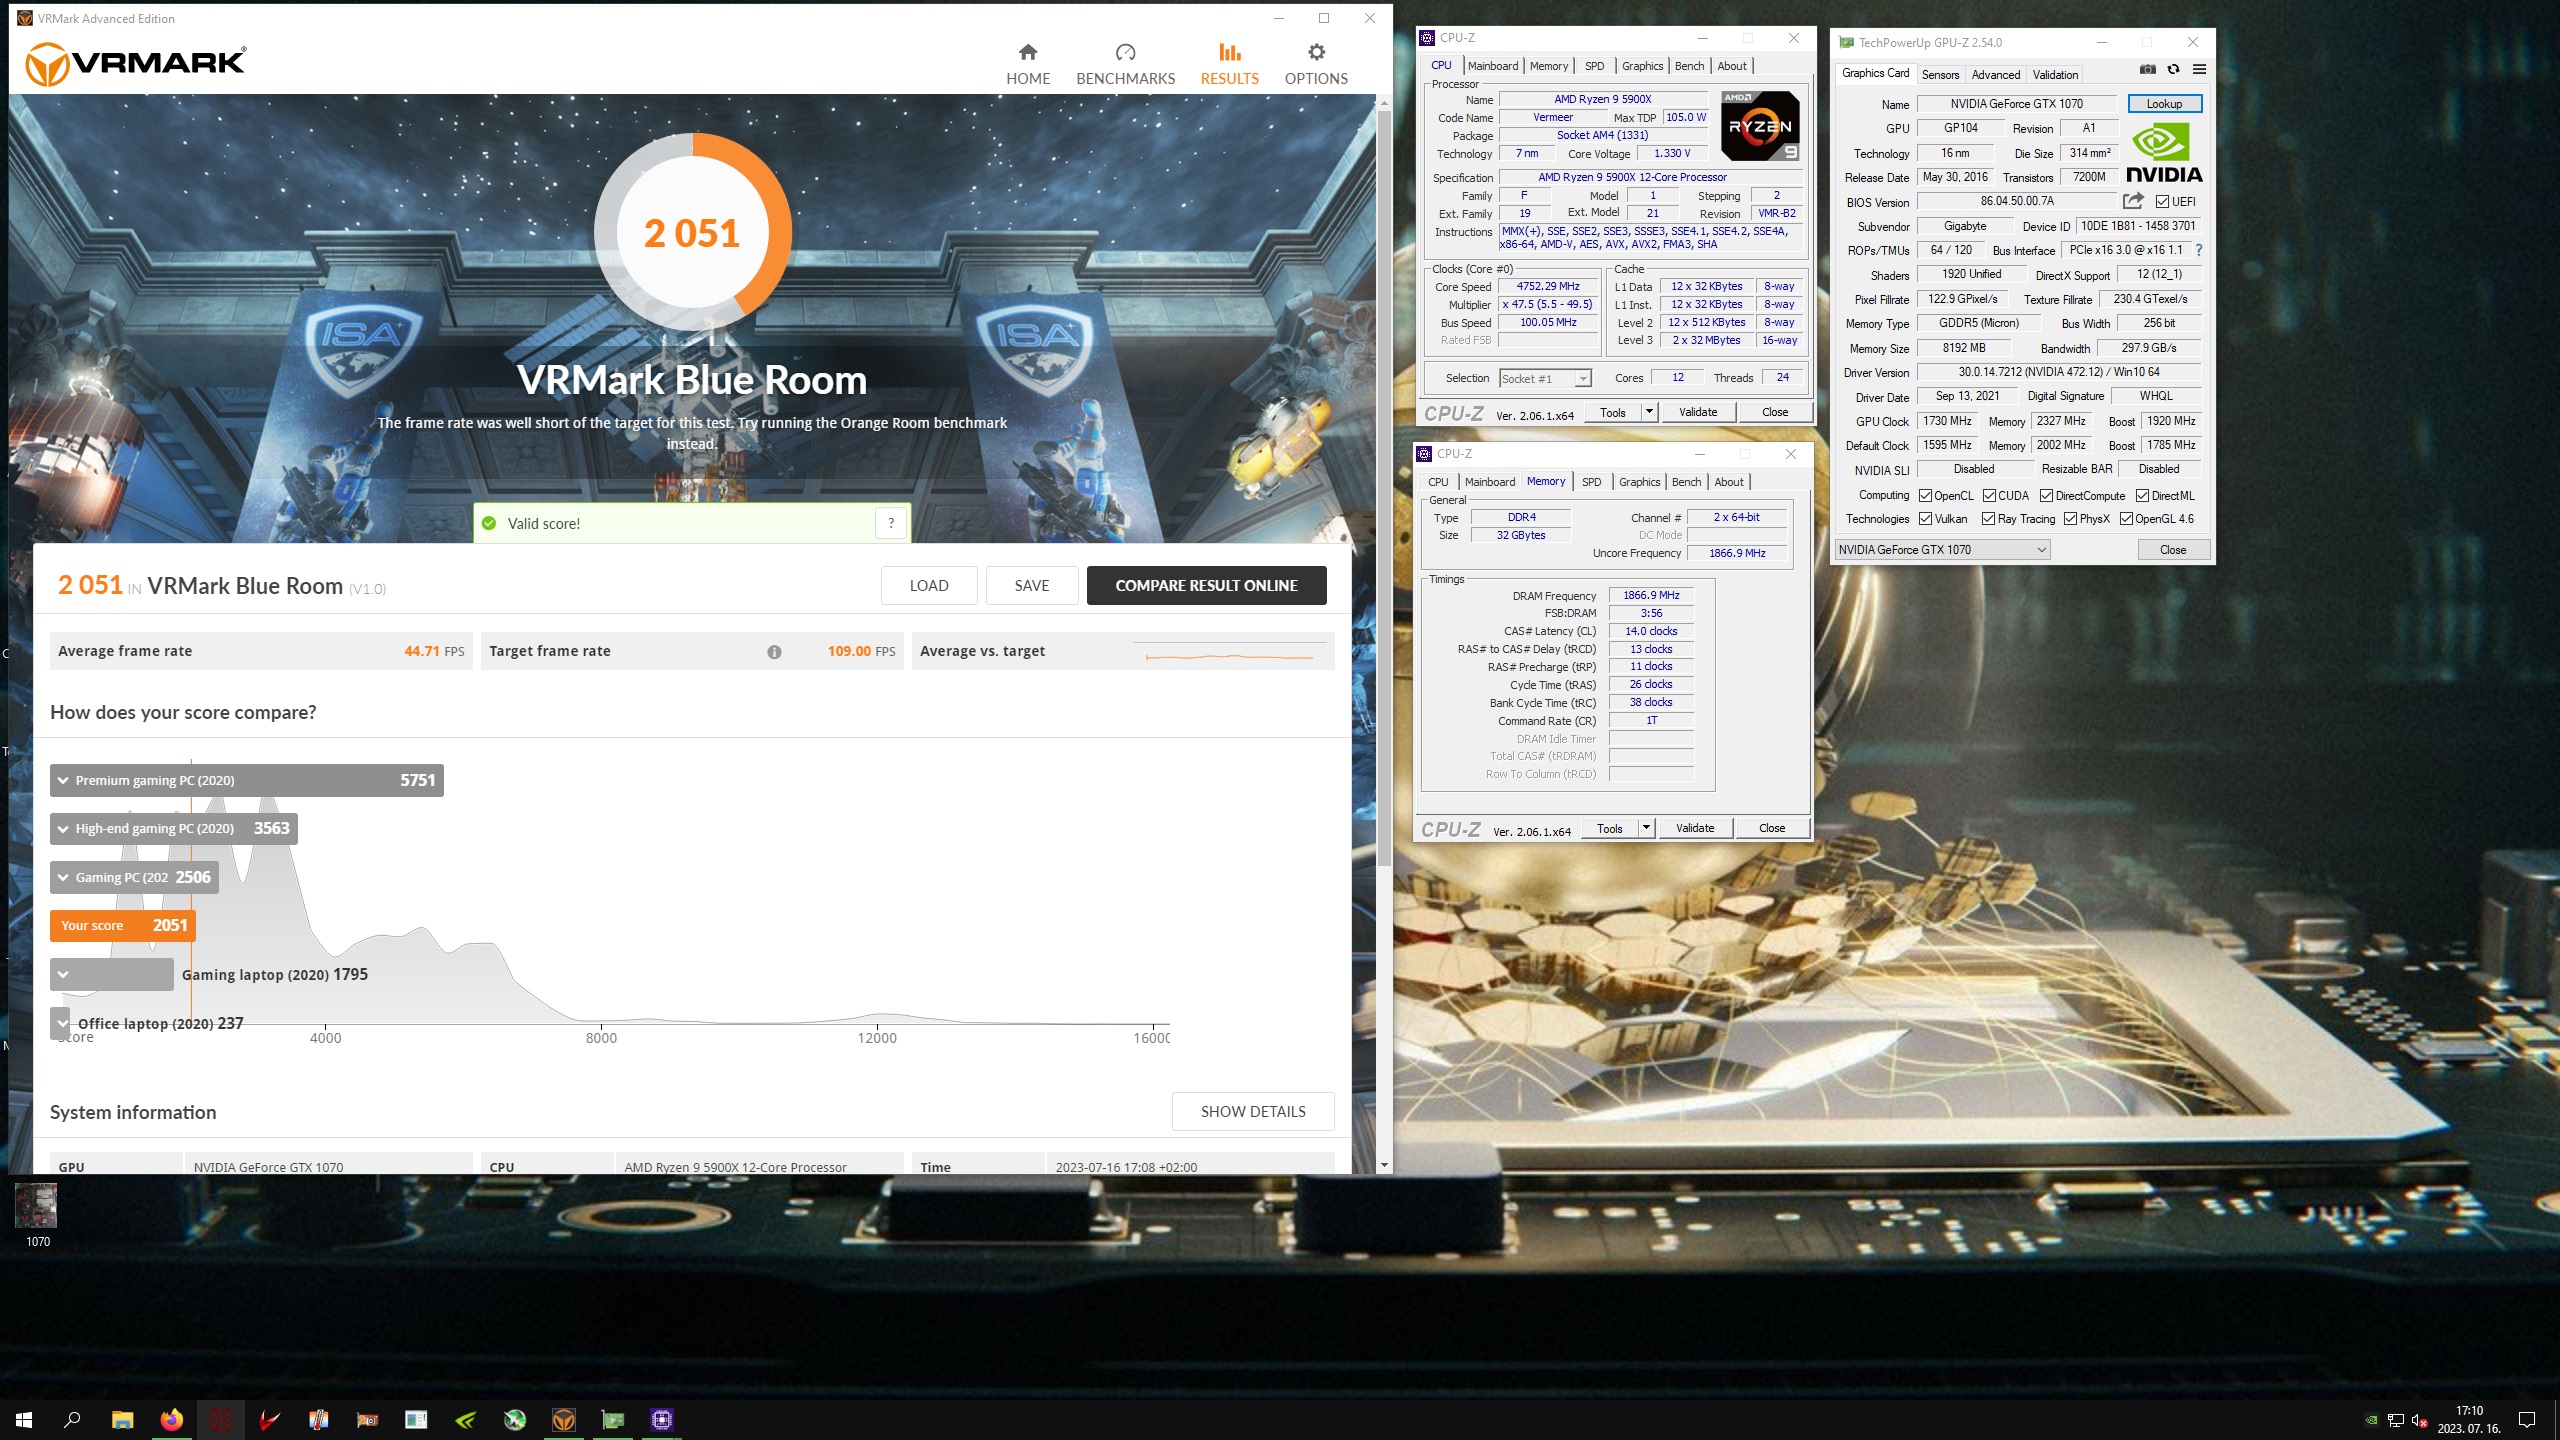Viewport: 2560px width, 1440px height.
Task: Click the target frame rate info icon
Action: pyautogui.click(x=774, y=652)
